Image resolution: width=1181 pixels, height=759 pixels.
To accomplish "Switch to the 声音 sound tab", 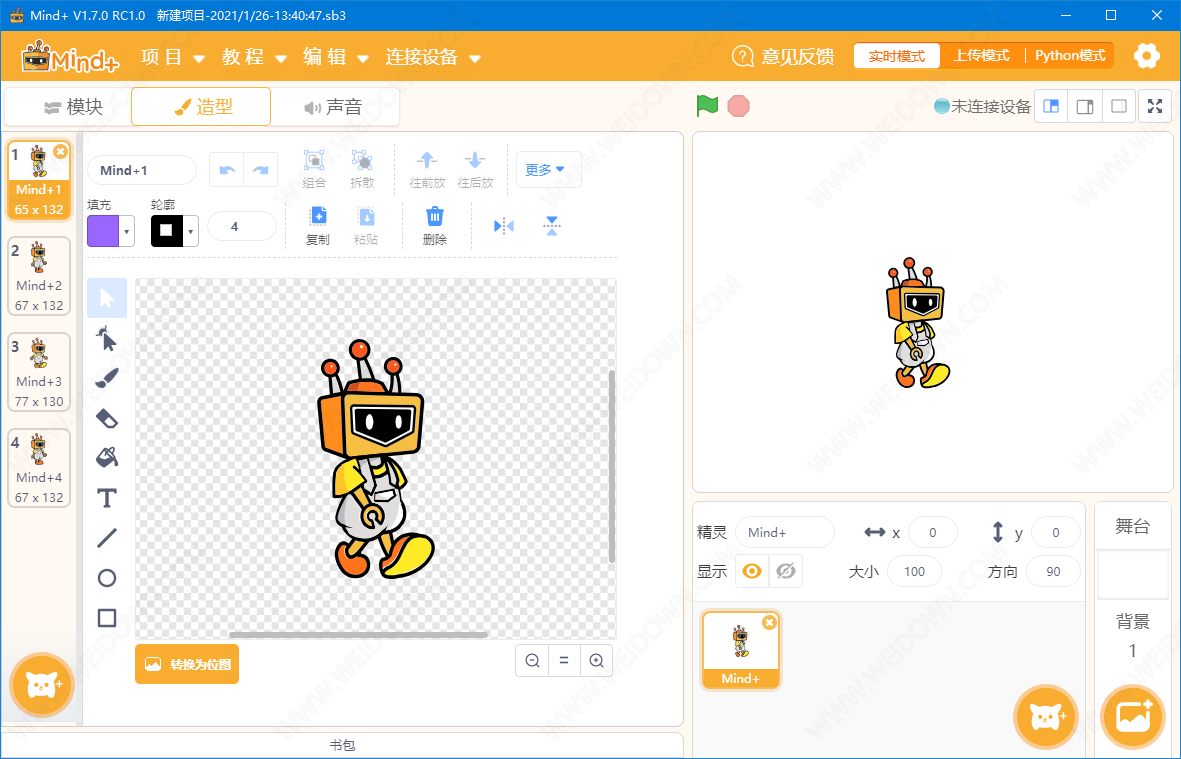I will click(x=334, y=107).
